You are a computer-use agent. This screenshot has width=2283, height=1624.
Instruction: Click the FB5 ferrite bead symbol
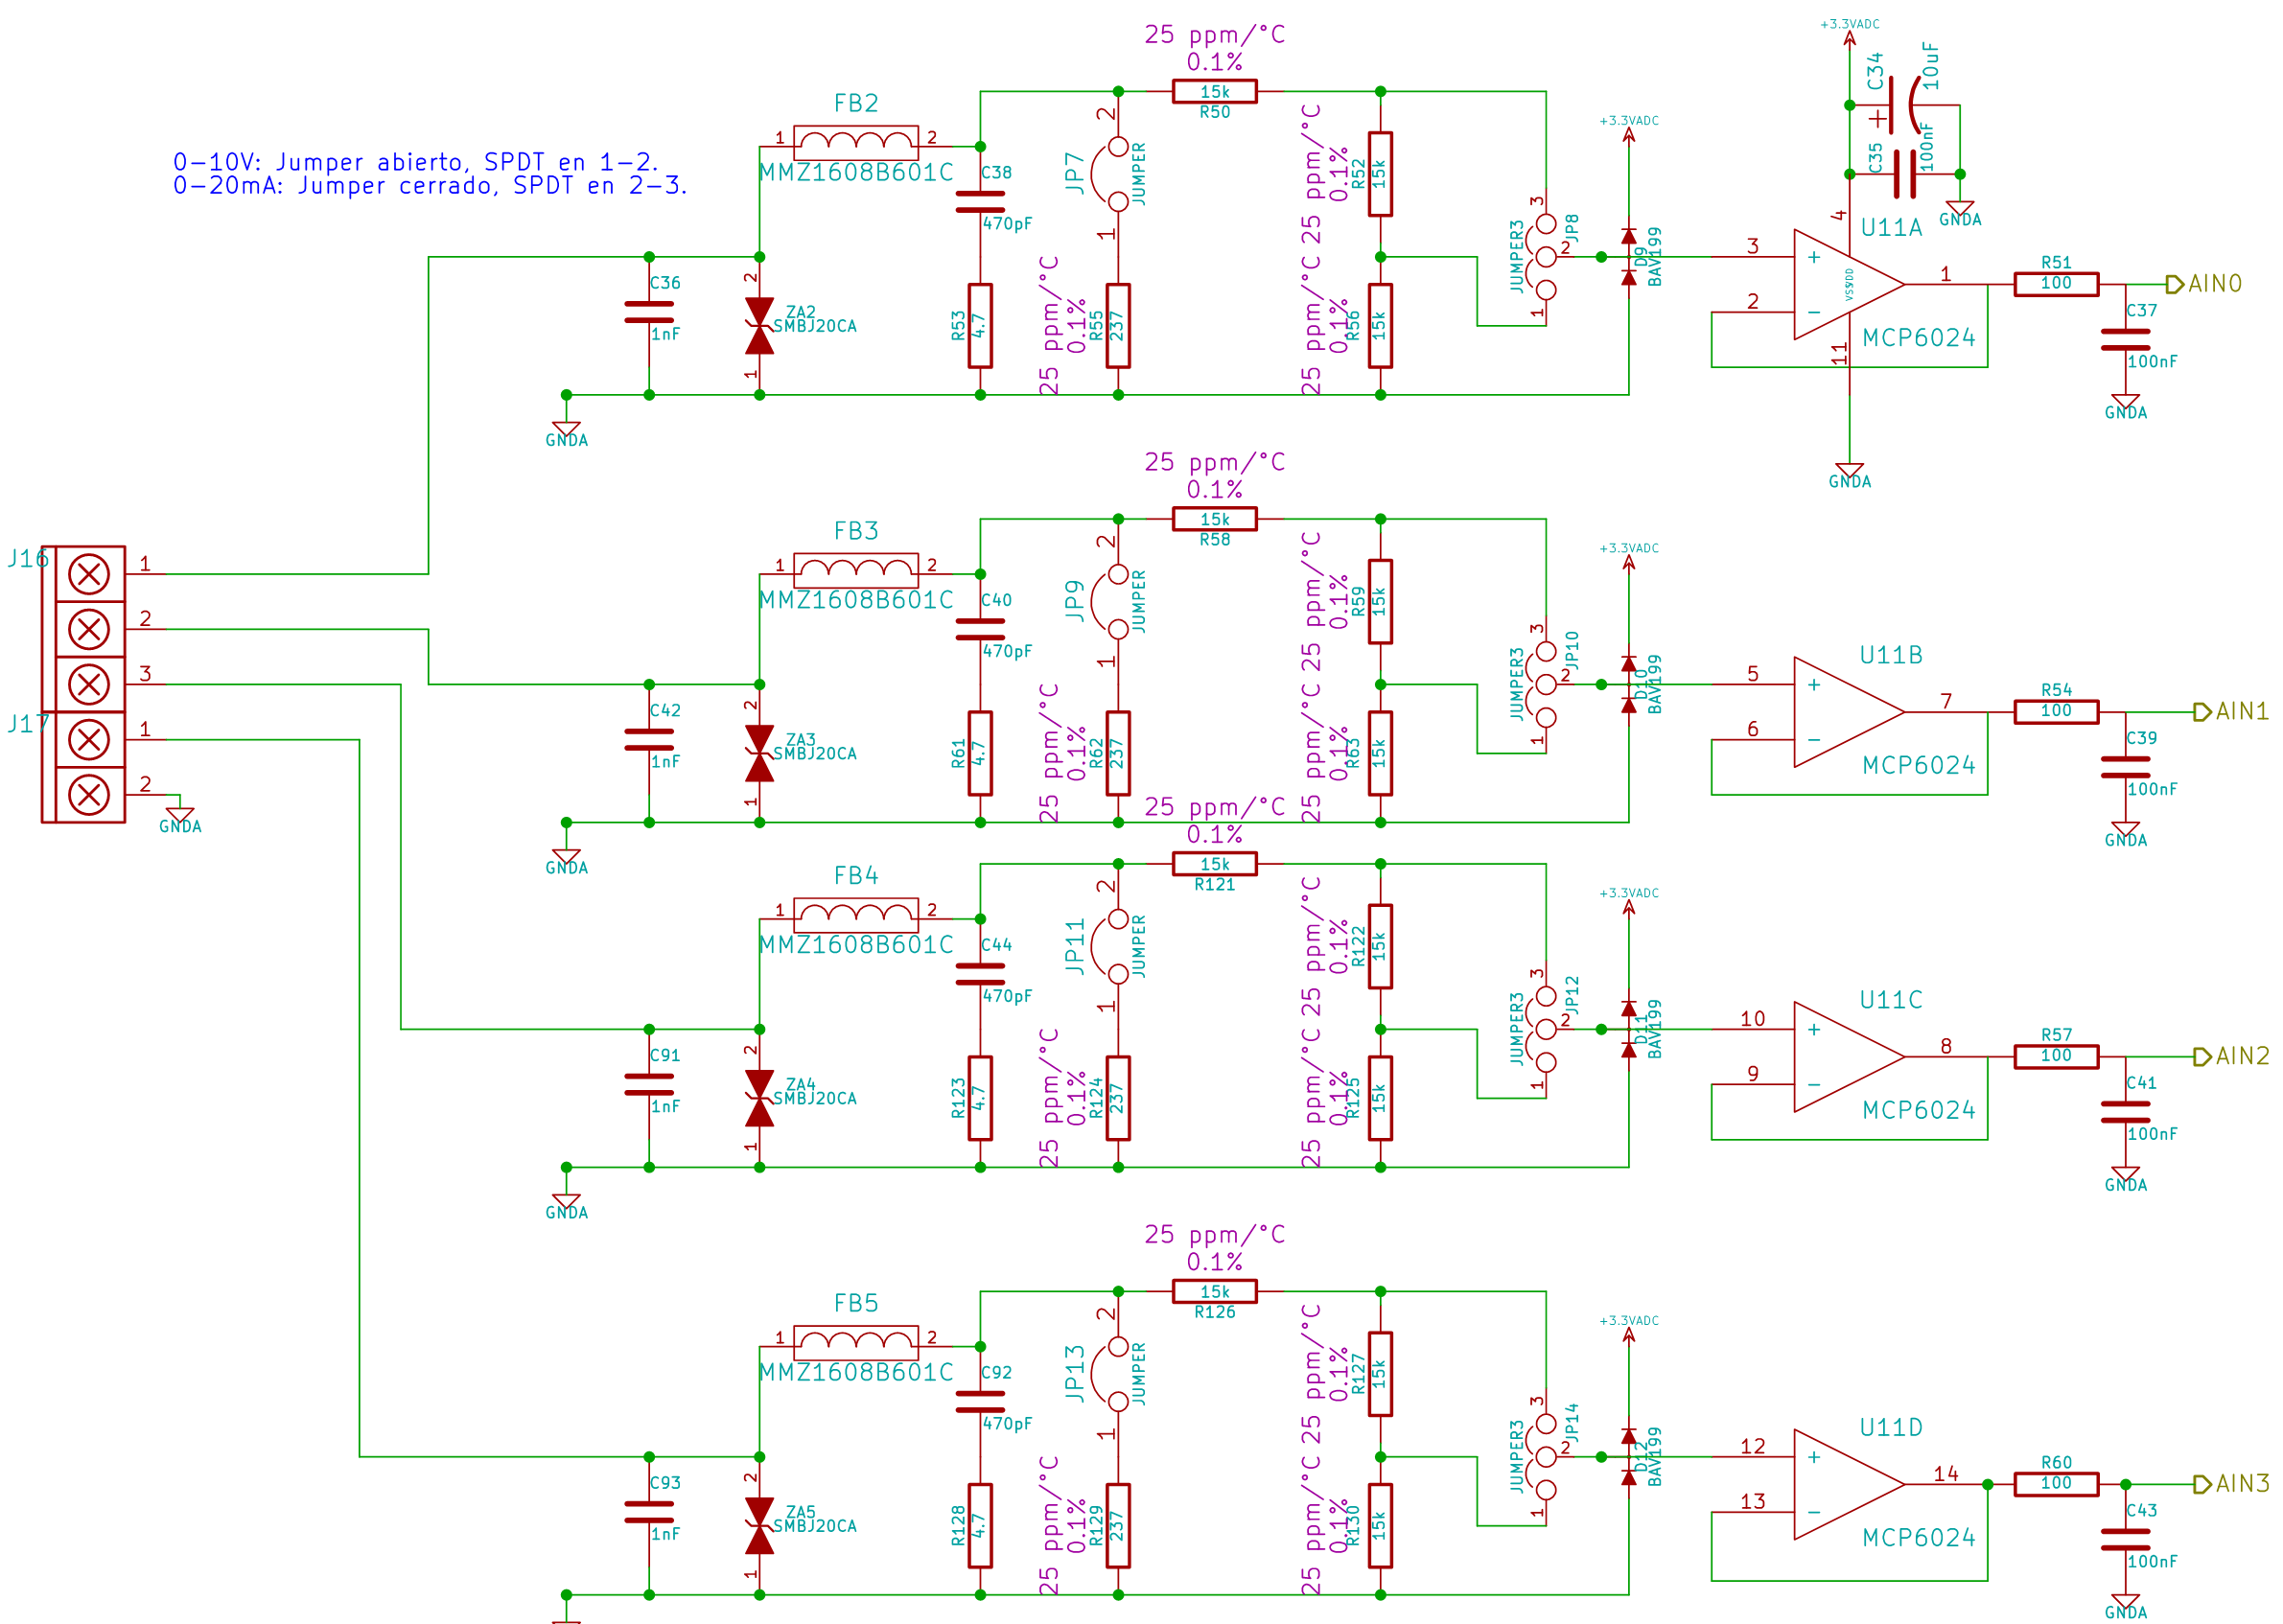tap(855, 1344)
